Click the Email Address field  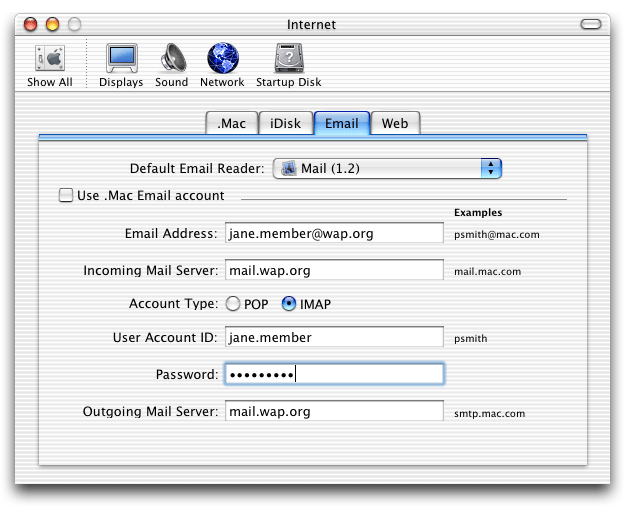[x=334, y=233]
